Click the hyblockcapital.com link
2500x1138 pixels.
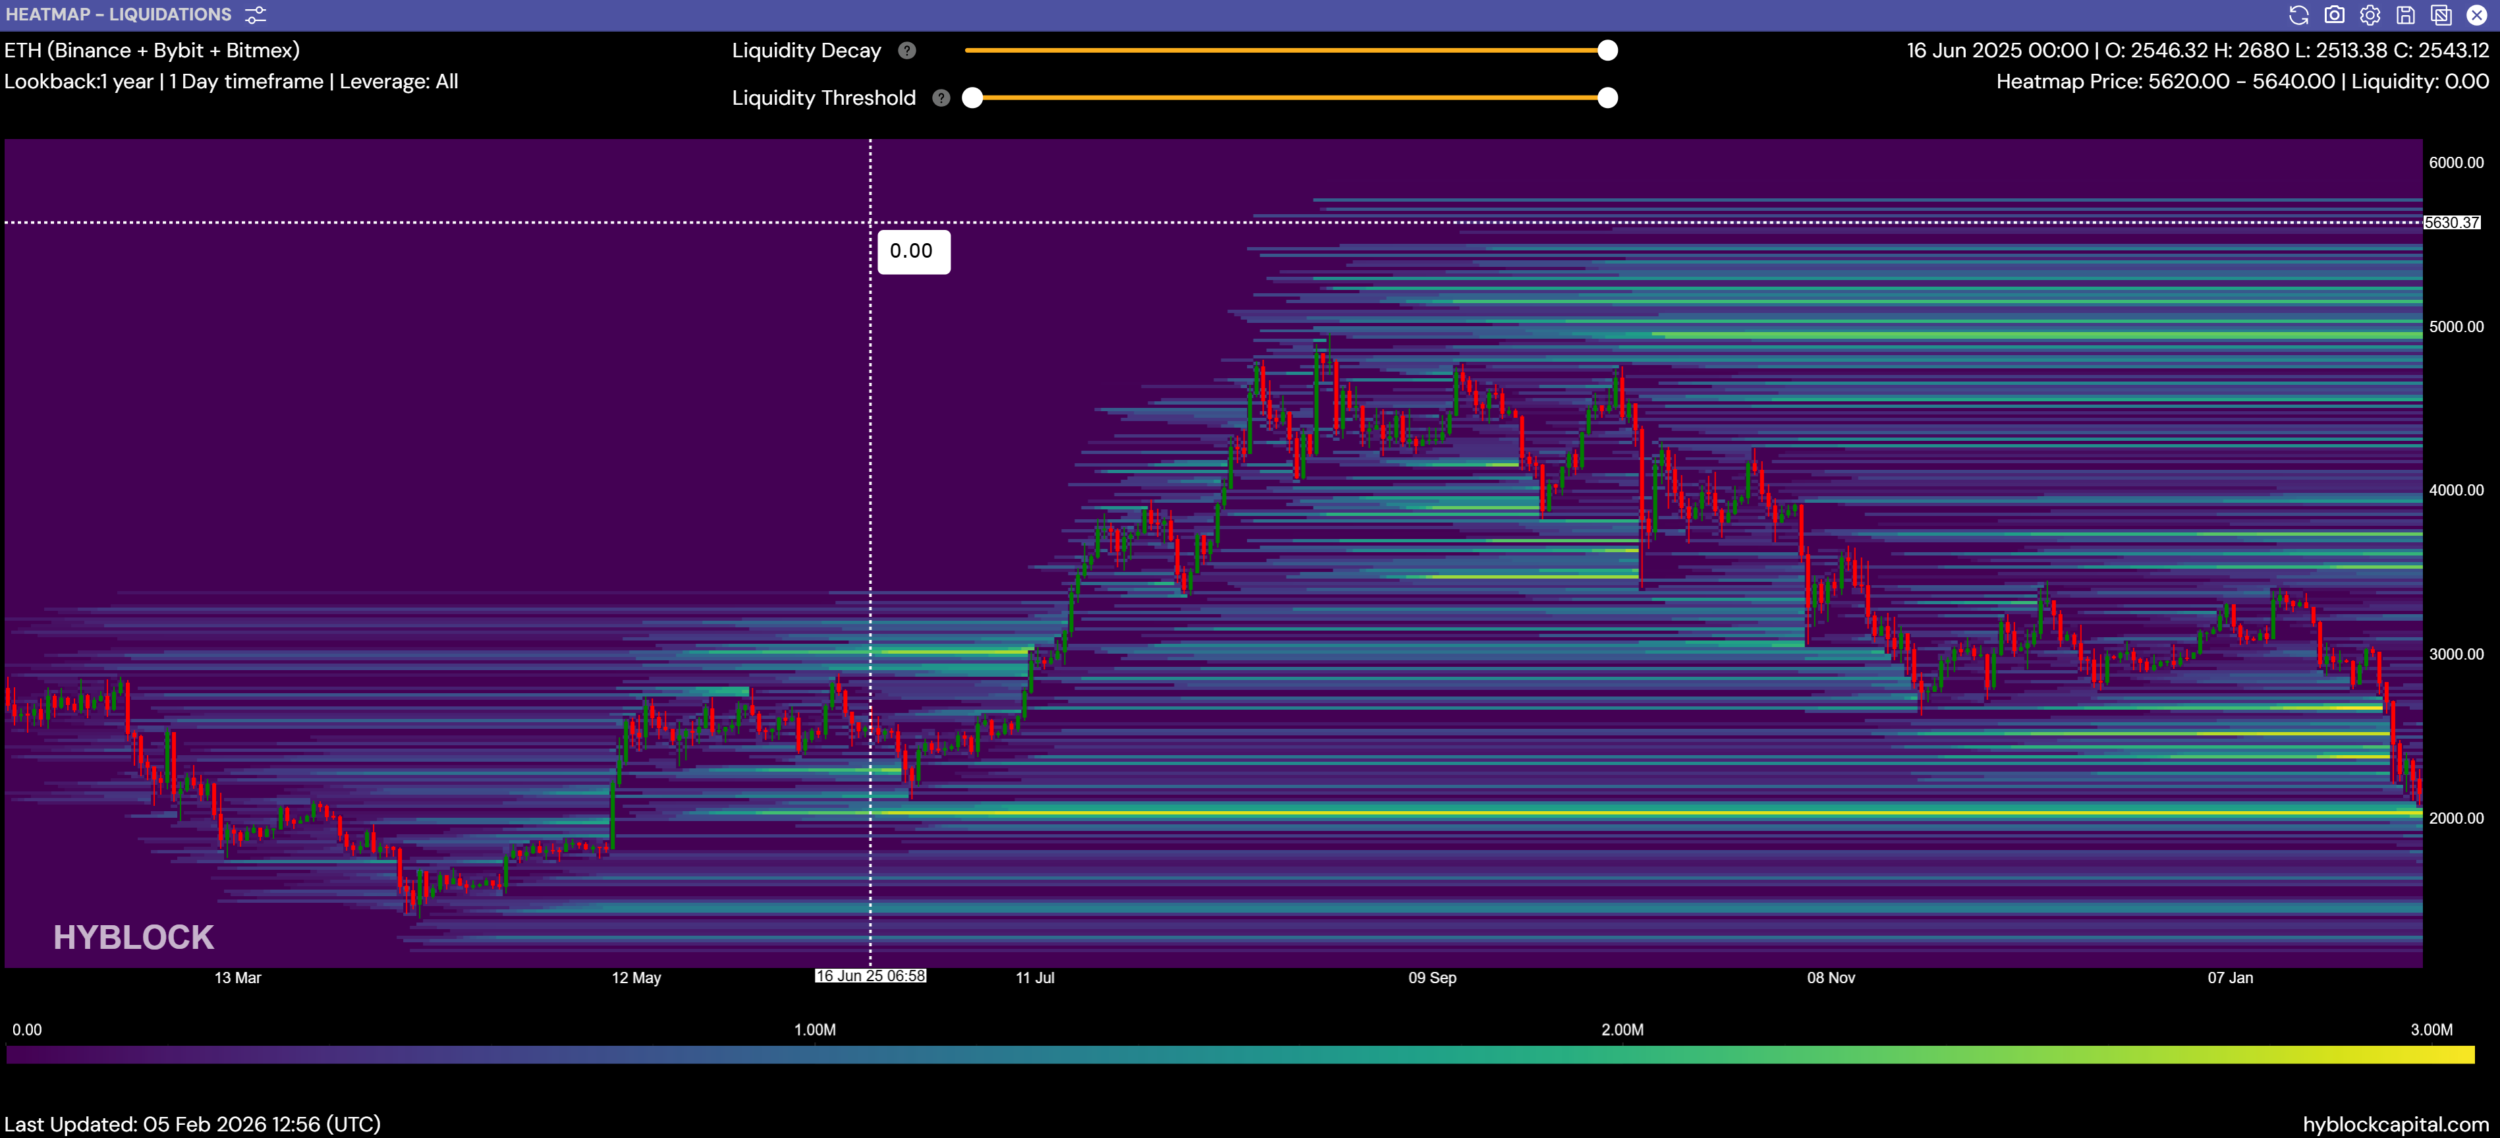point(2395,1124)
